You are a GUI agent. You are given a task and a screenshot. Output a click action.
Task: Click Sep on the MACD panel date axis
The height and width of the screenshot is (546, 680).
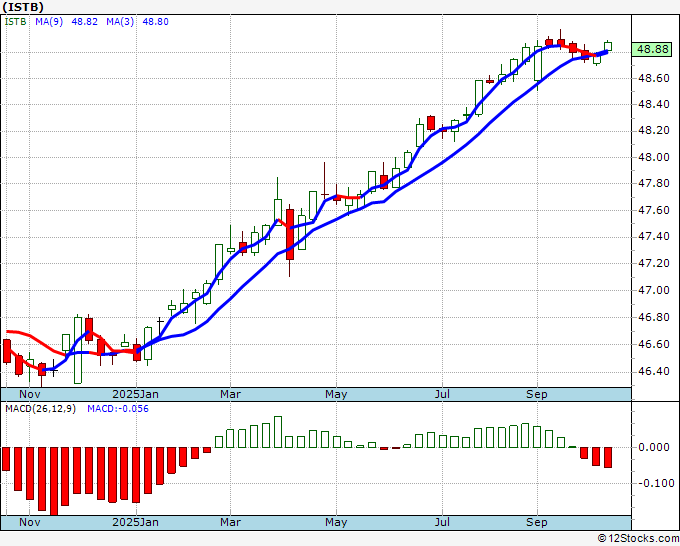(x=537, y=522)
